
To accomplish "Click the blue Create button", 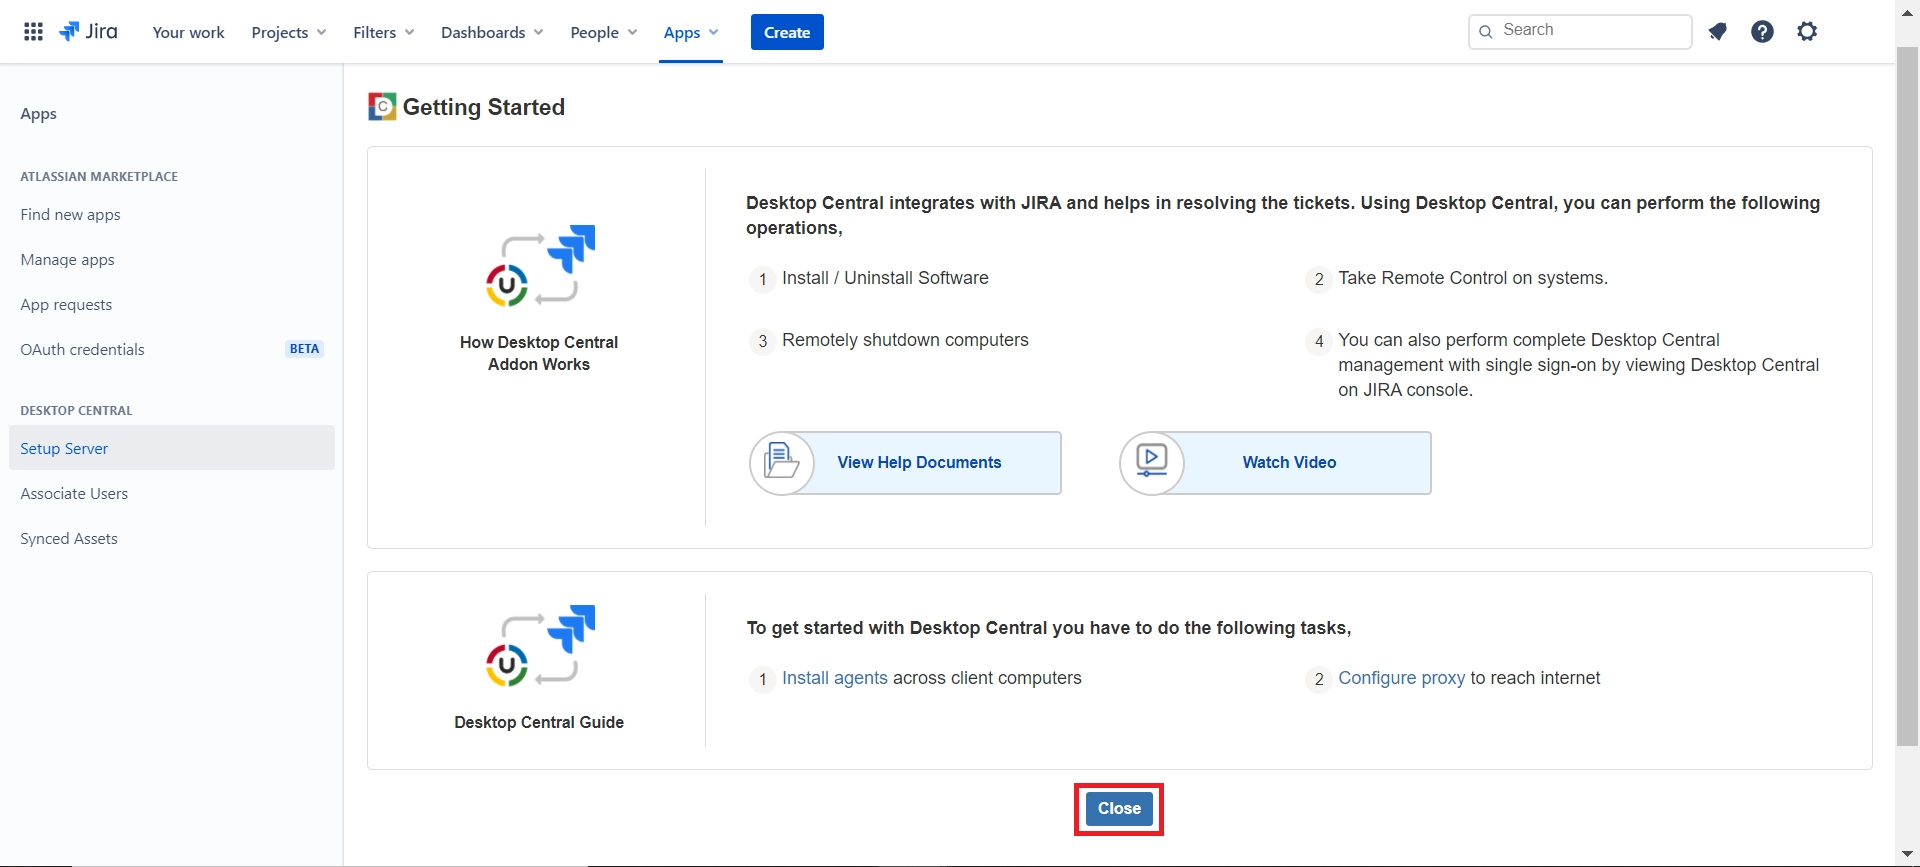I will (787, 32).
